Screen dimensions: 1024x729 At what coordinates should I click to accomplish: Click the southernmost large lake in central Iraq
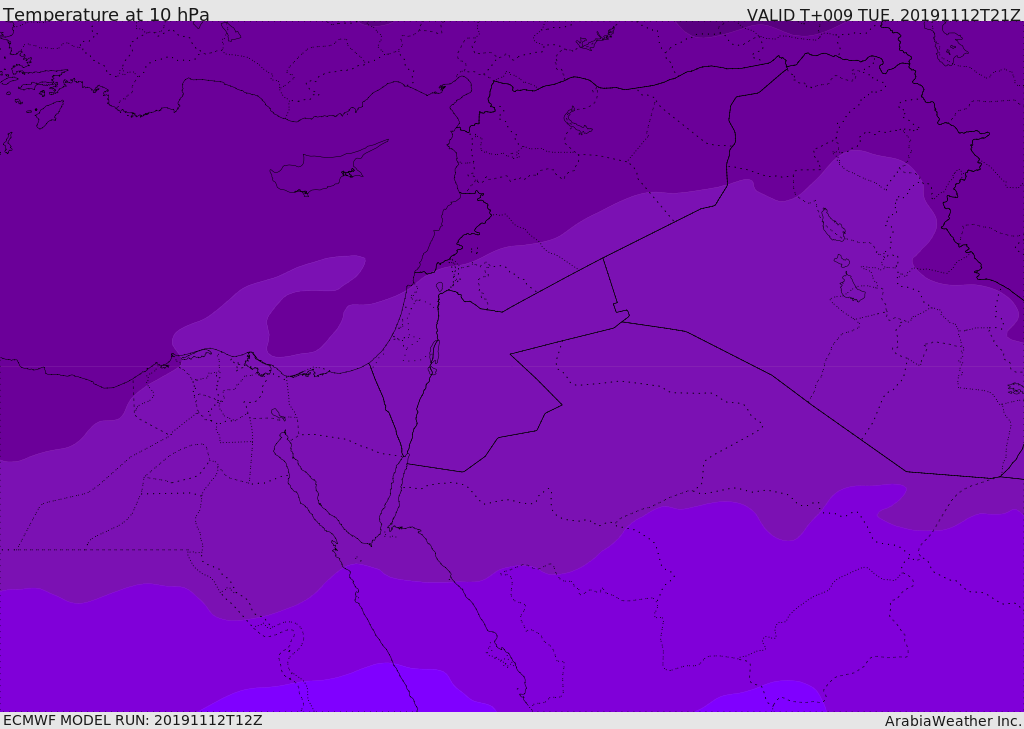click(x=851, y=288)
